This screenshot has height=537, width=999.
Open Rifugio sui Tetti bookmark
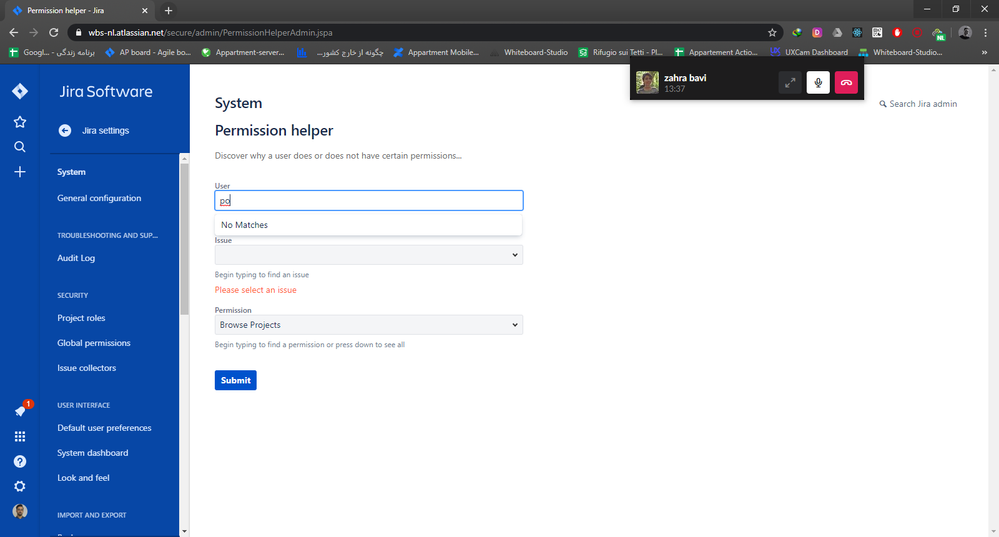621,52
